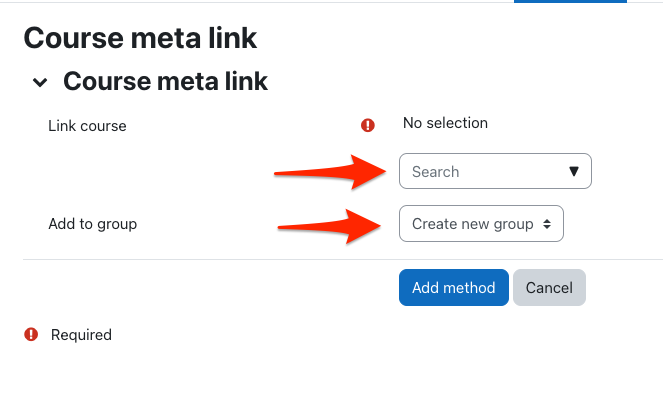Open the Search course list arrow
The image size is (663, 398).
click(x=573, y=171)
